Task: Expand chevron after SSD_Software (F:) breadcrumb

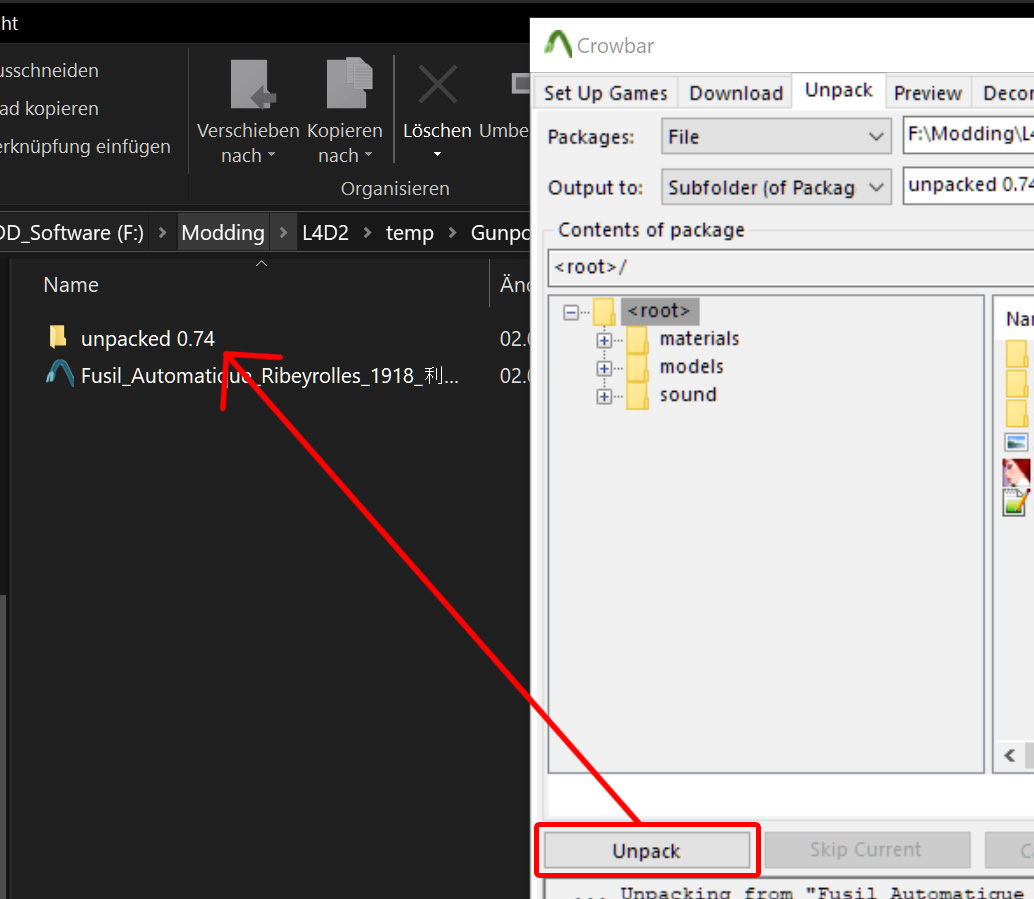Action: click(162, 232)
